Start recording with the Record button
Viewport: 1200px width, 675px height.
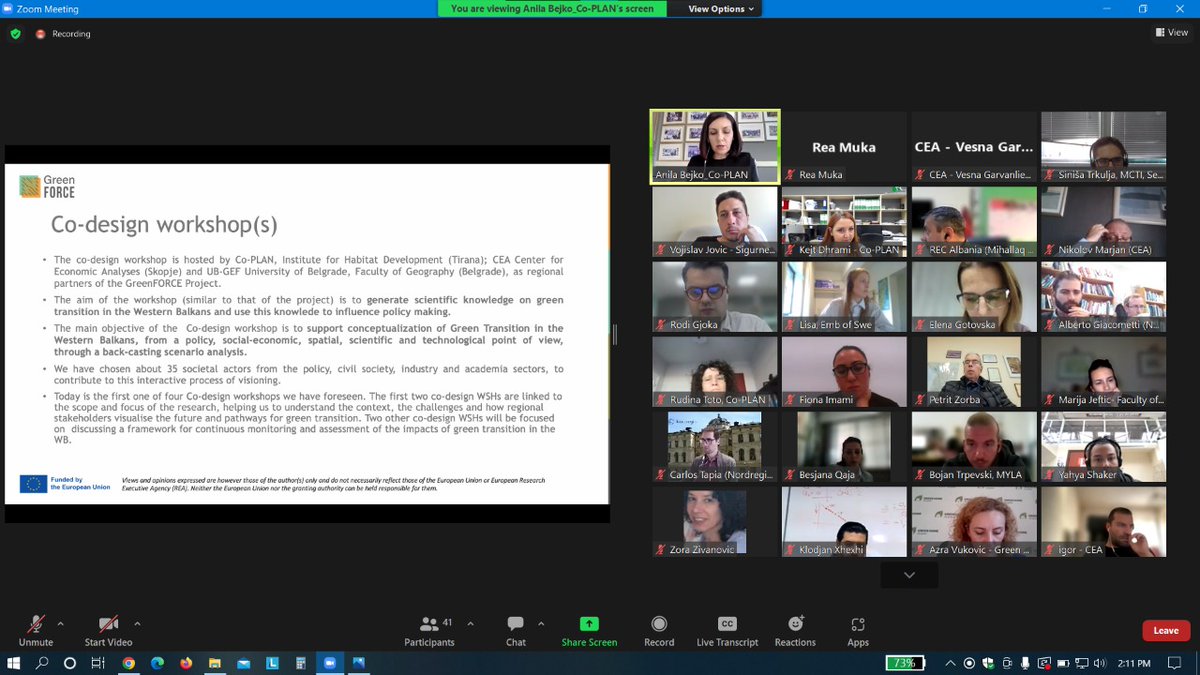coord(659,630)
